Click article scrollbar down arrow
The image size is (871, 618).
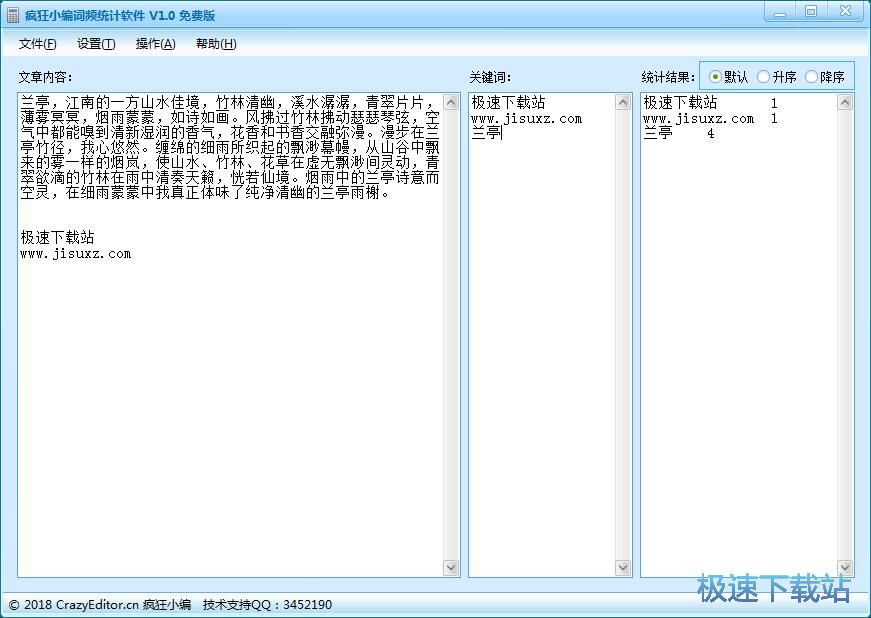[x=451, y=567]
